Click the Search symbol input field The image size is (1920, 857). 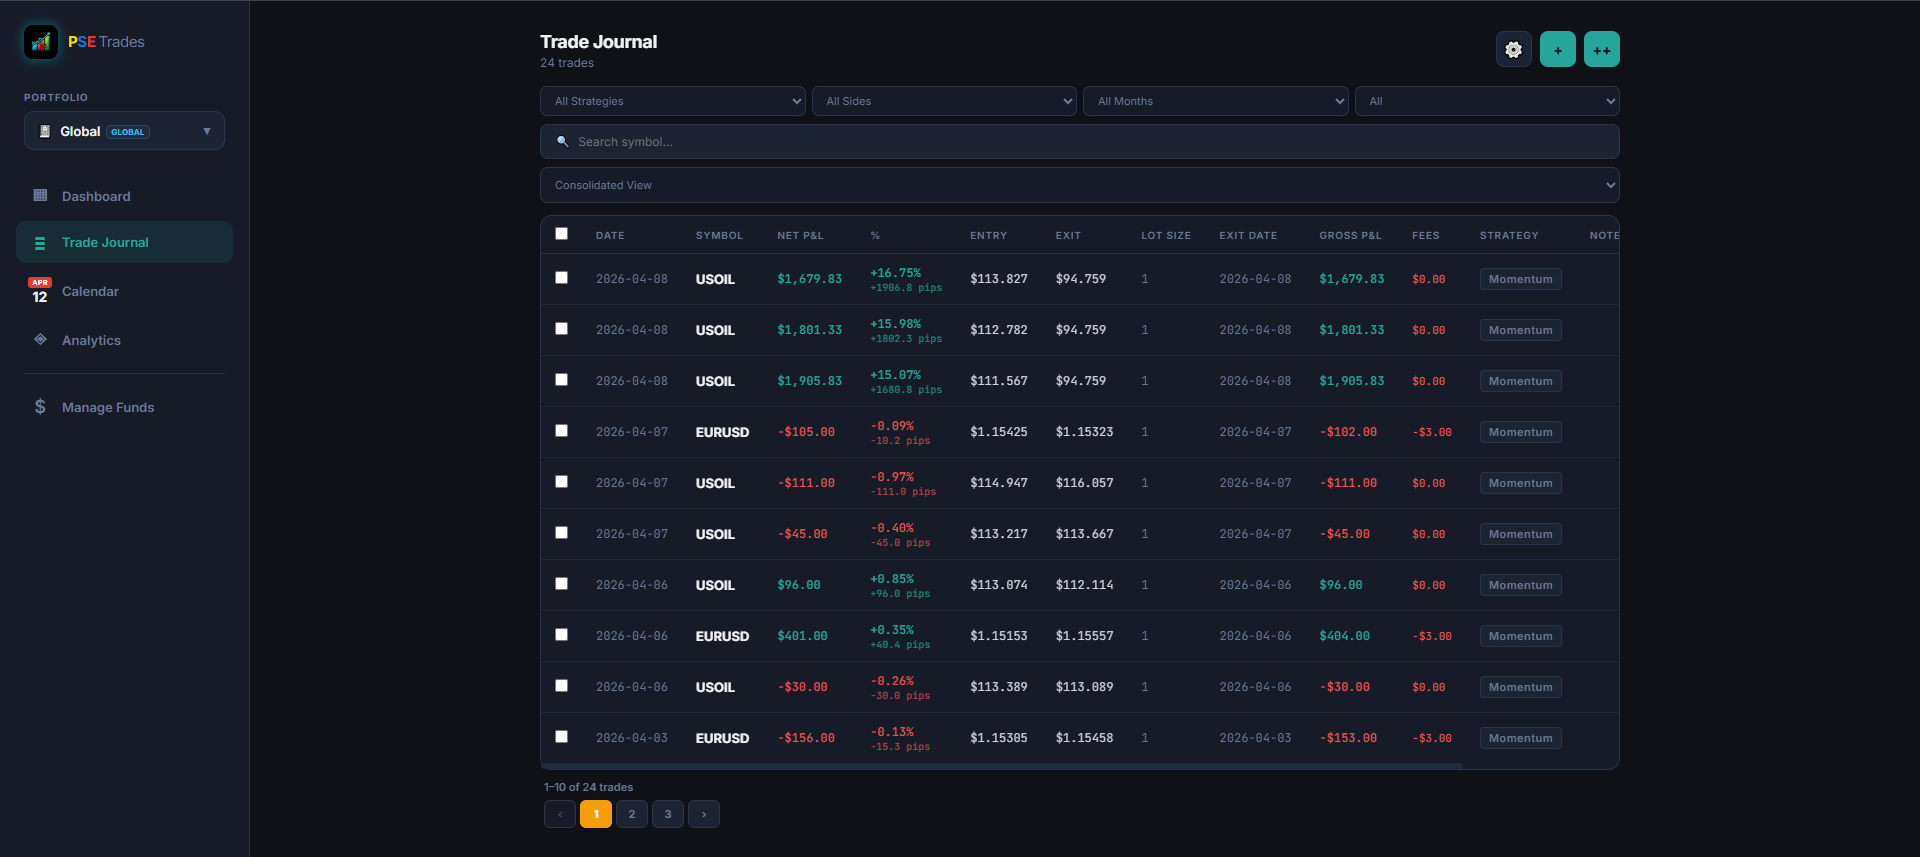tap(1079, 142)
